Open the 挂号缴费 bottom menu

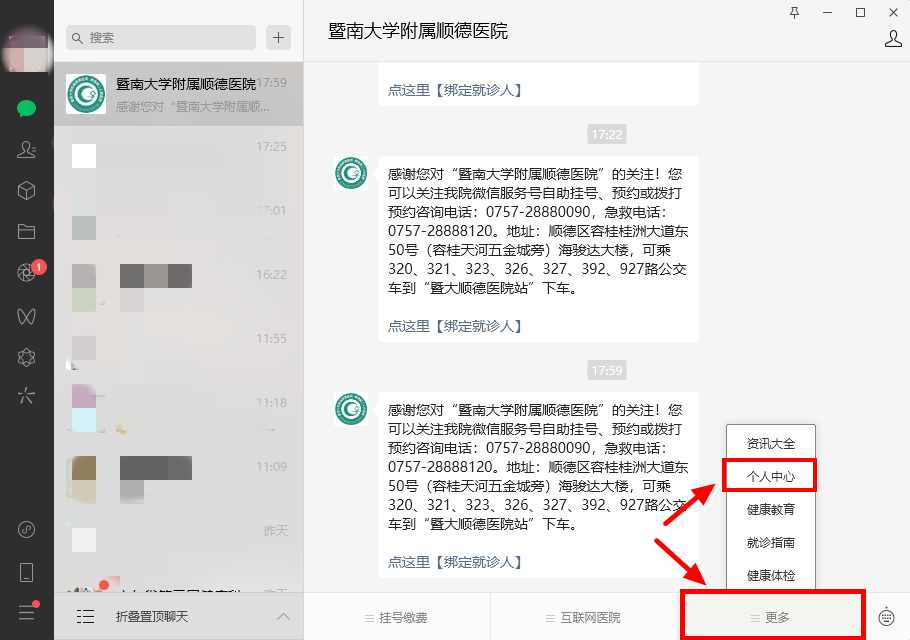click(397, 617)
